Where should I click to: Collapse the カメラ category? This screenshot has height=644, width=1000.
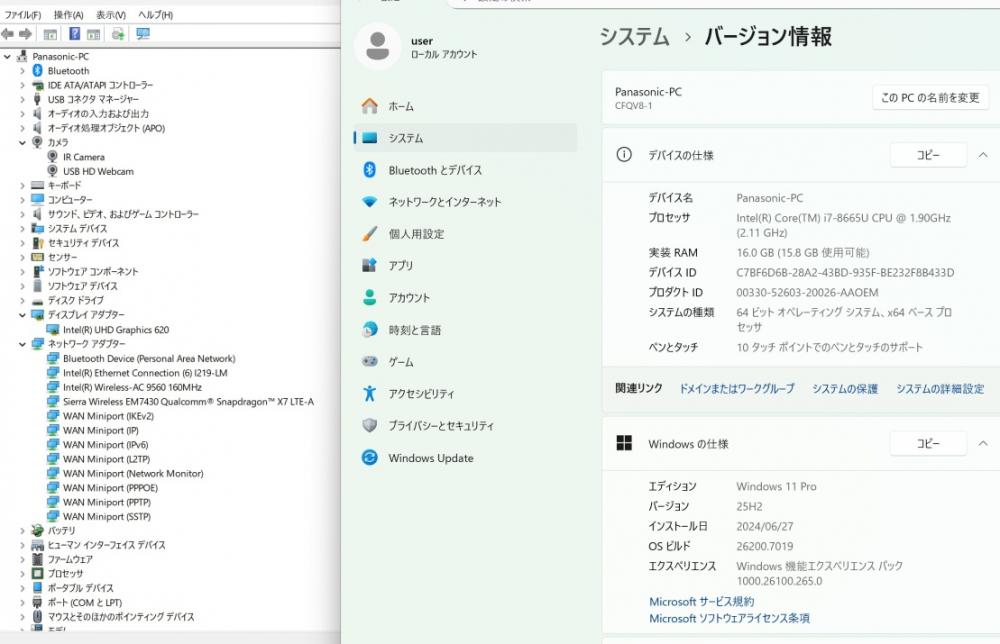coord(22,142)
